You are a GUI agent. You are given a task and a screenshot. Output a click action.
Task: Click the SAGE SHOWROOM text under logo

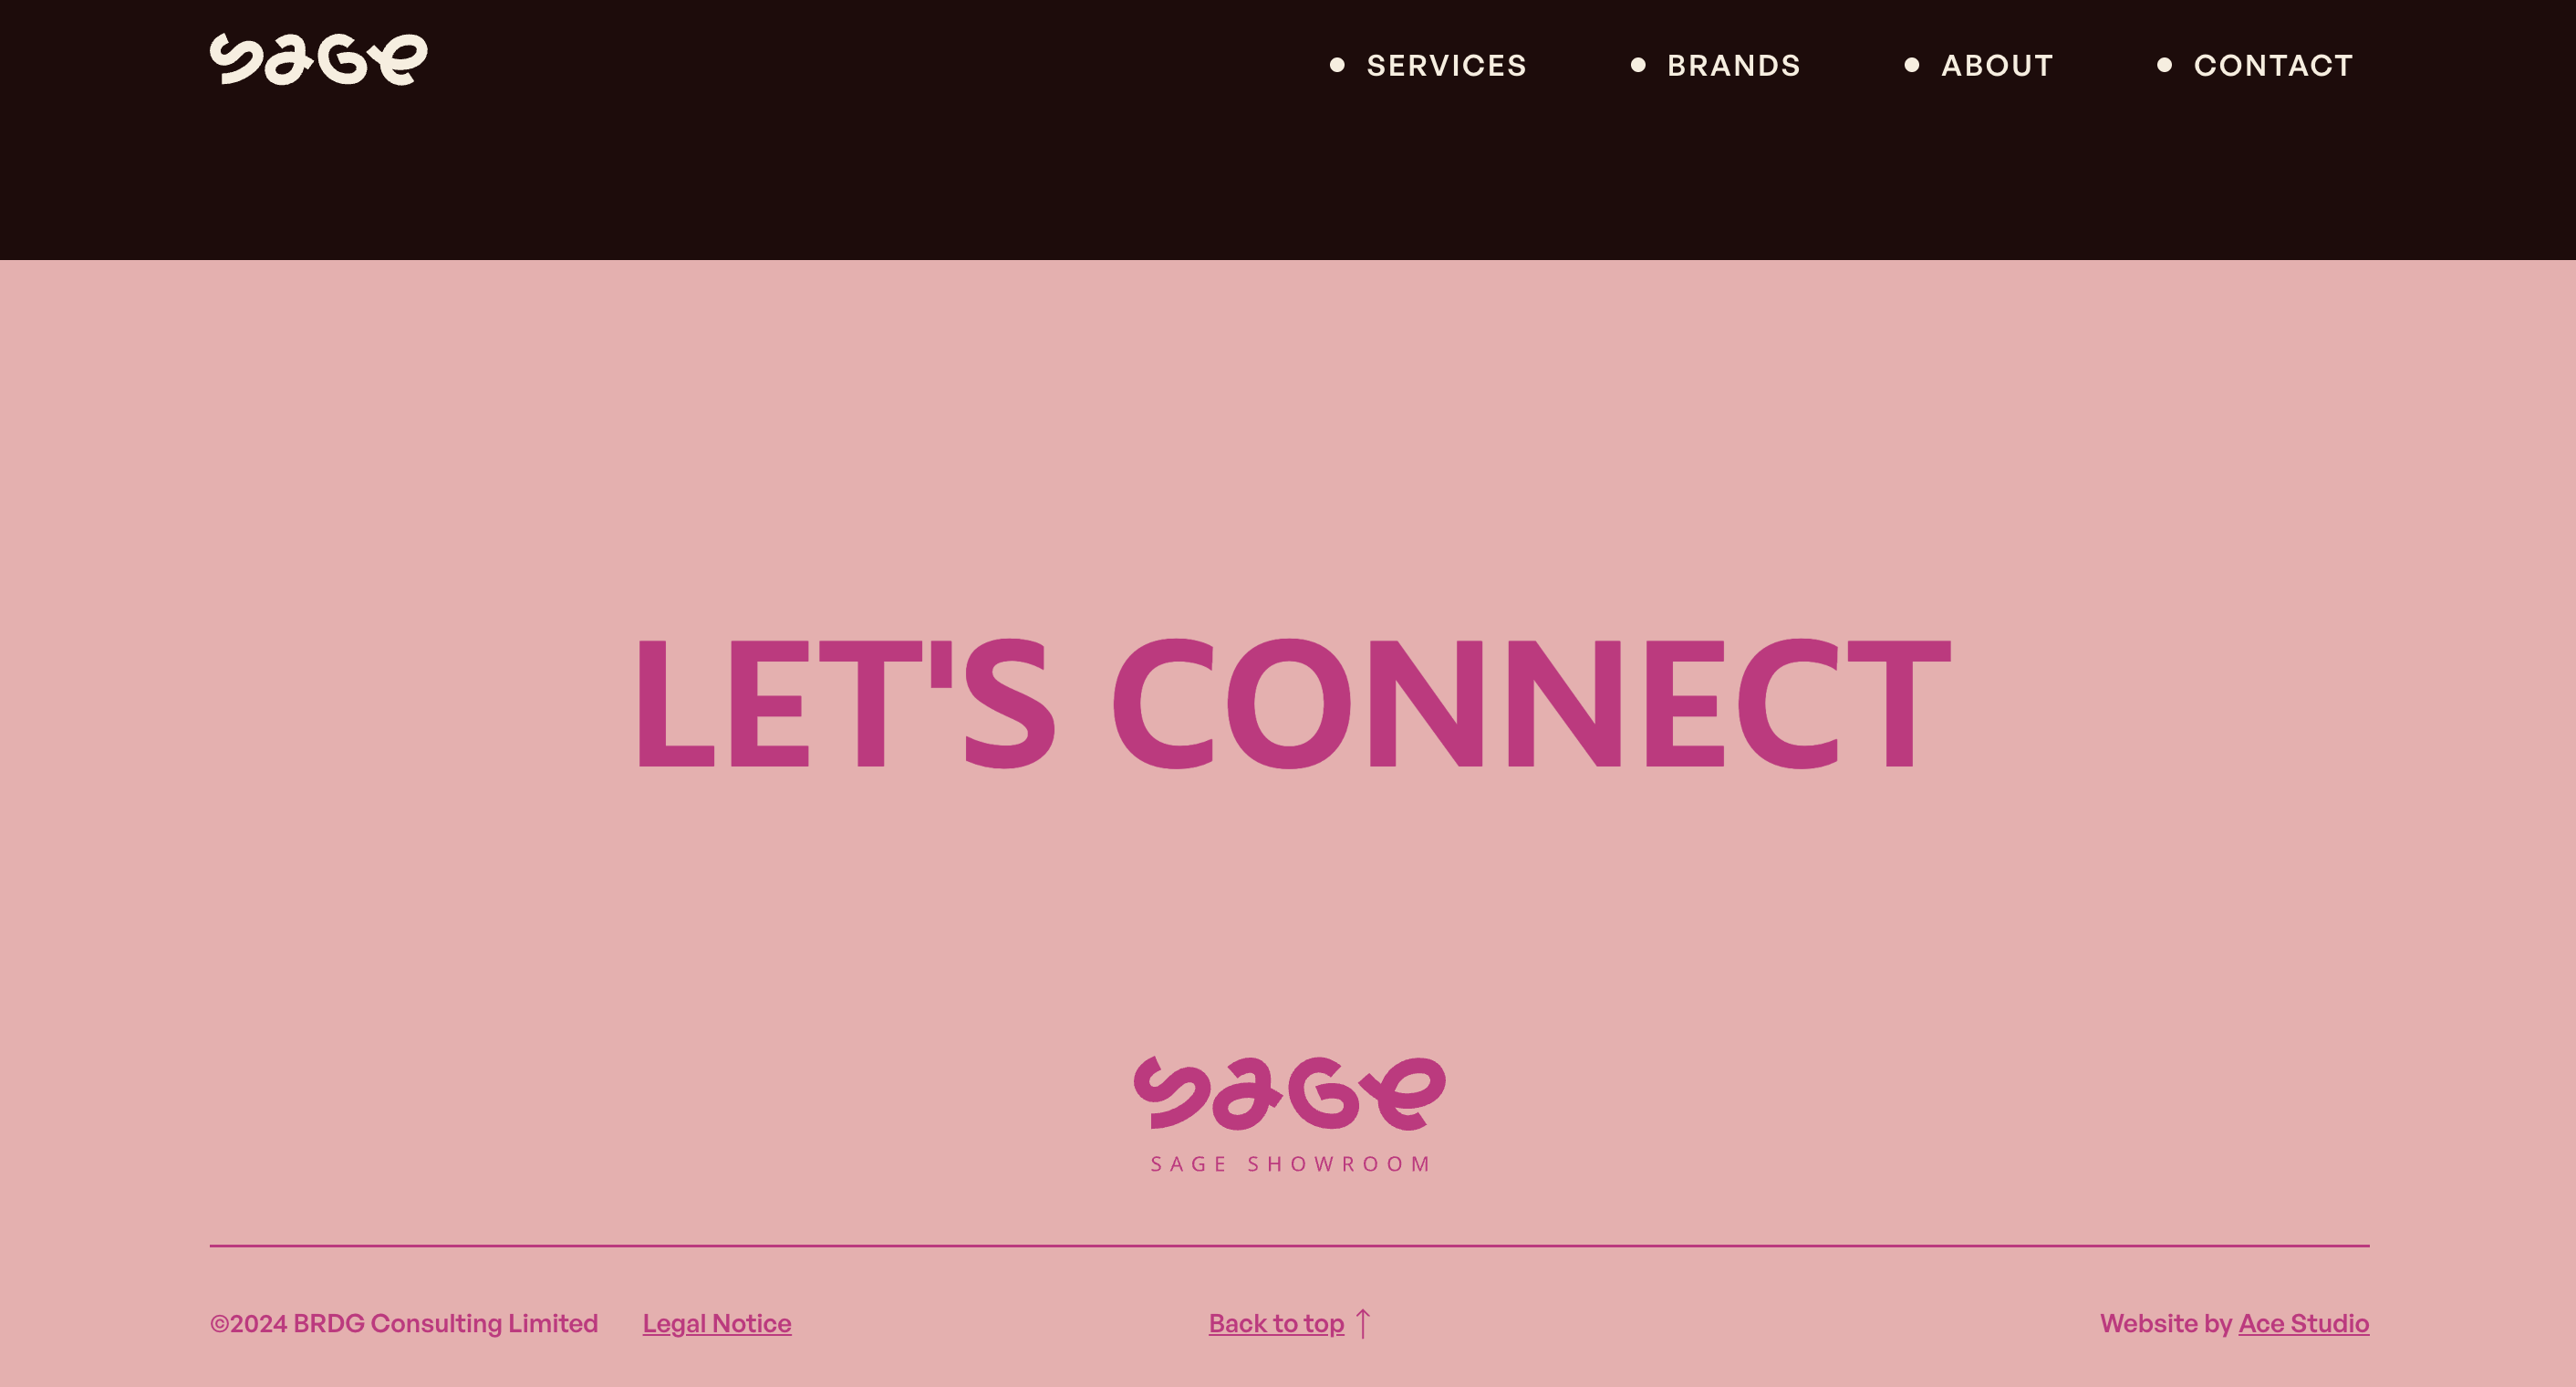pyautogui.click(x=1290, y=1164)
